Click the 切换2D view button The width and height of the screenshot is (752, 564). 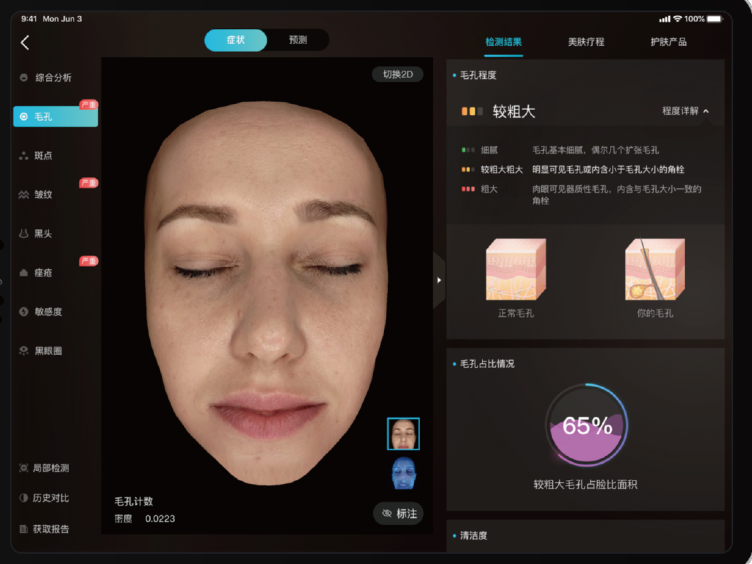[397, 75]
